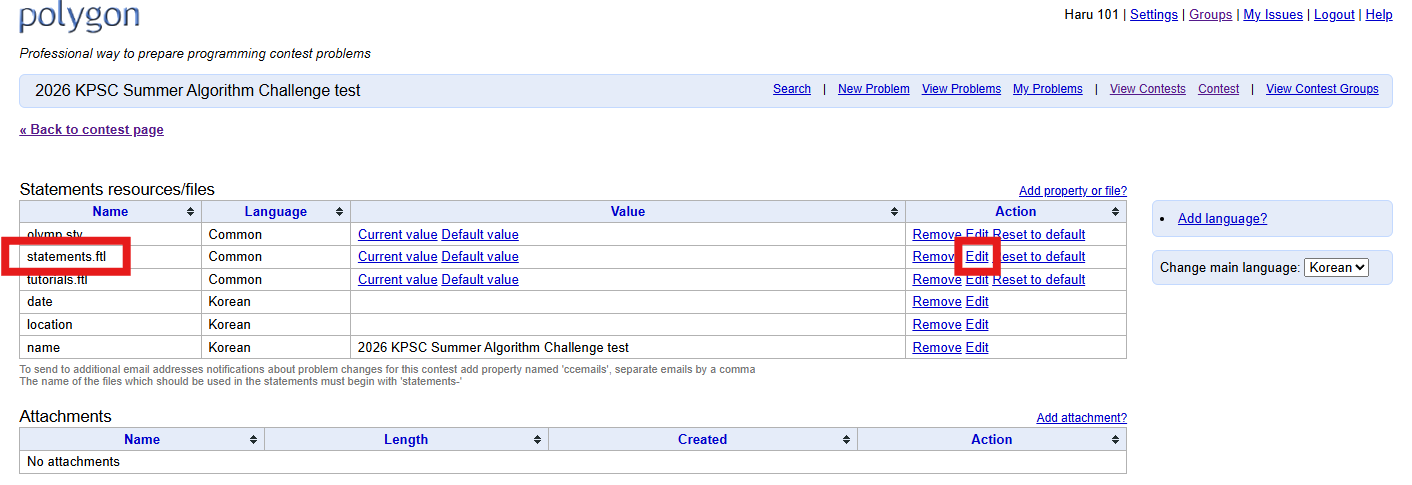Open Help link
Image resolution: width=1412 pixels, height=485 pixels.
[1379, 15]
